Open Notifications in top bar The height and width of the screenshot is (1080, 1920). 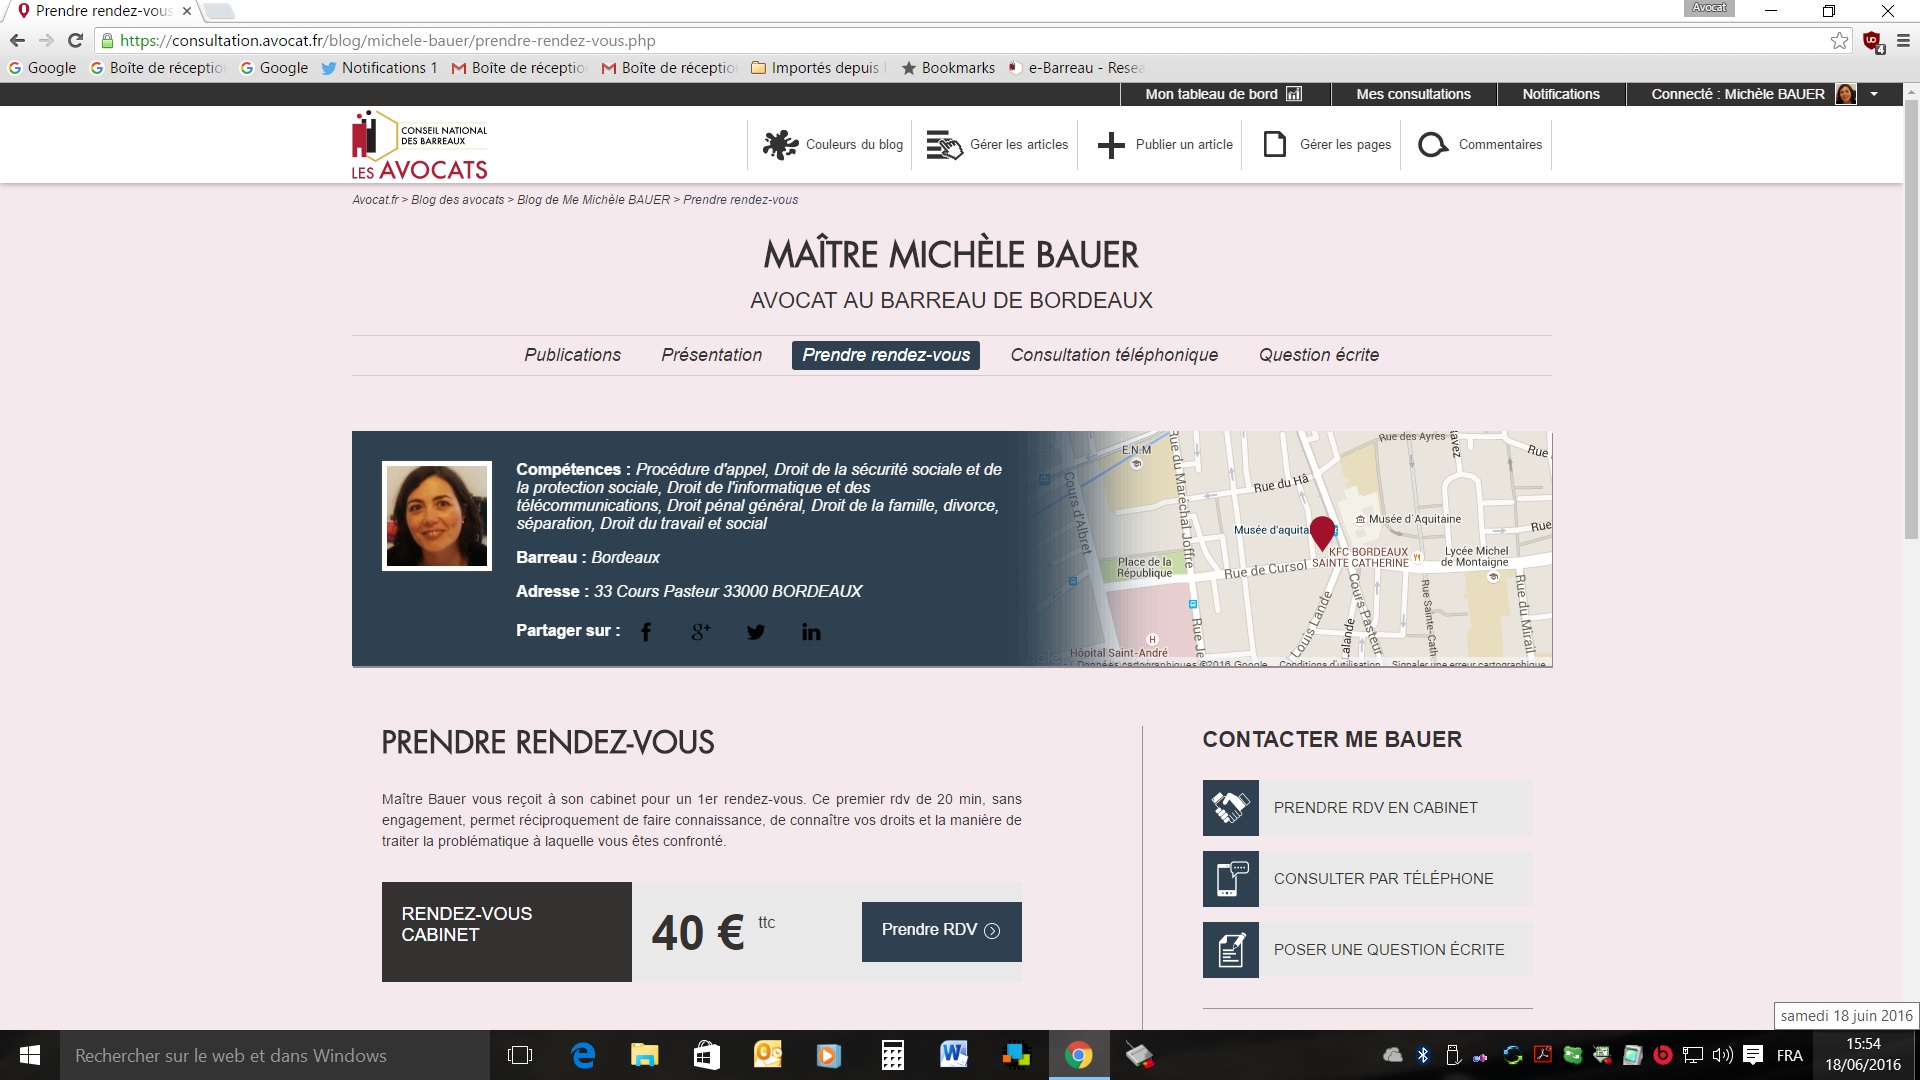tap(1561, 94)
